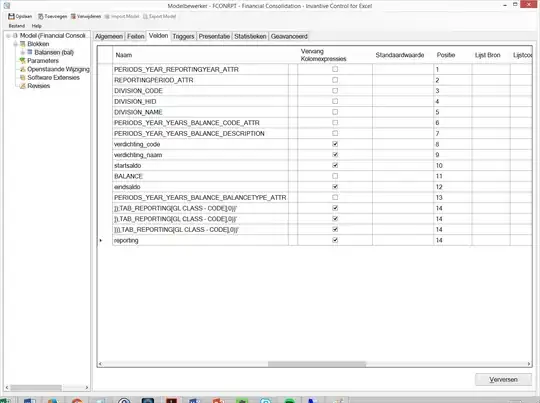Click the Export Model toolbar item

[x=159, y=16]
